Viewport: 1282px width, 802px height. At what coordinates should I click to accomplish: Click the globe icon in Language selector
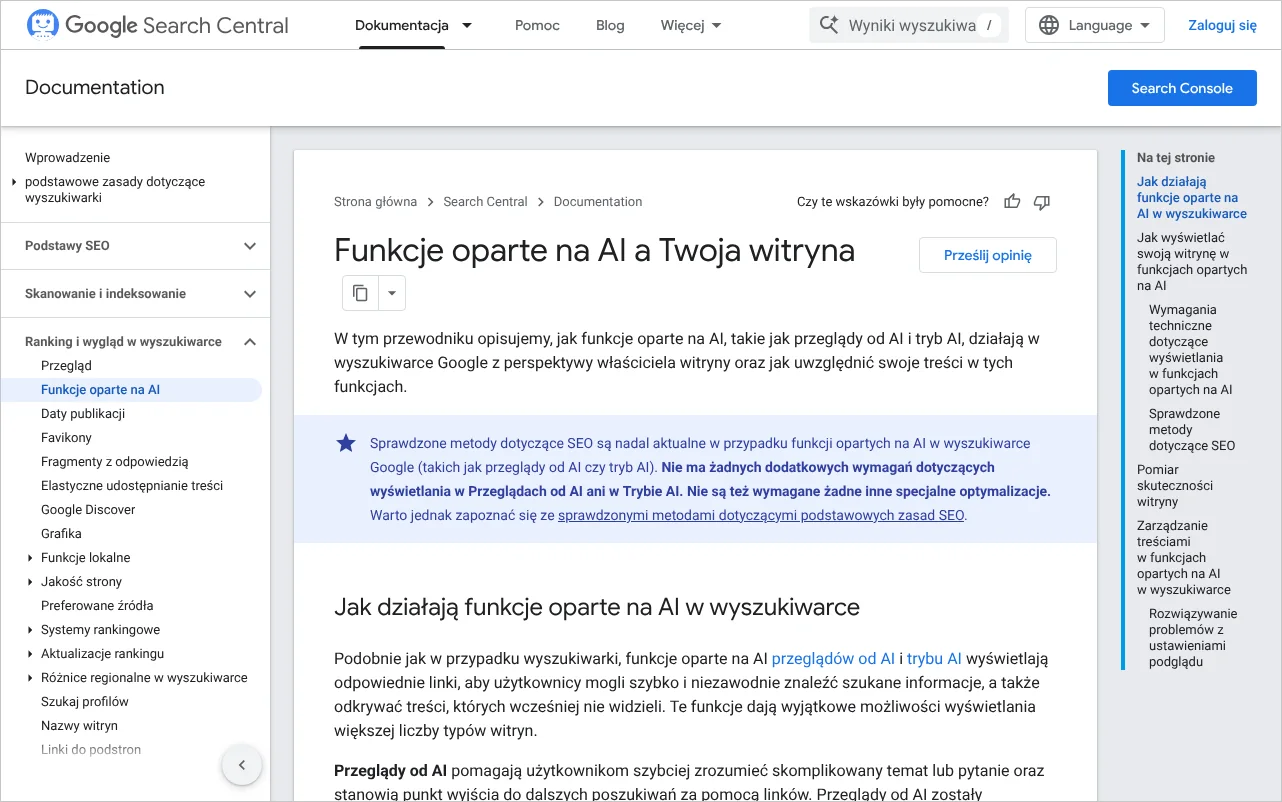coord(1049,26)
